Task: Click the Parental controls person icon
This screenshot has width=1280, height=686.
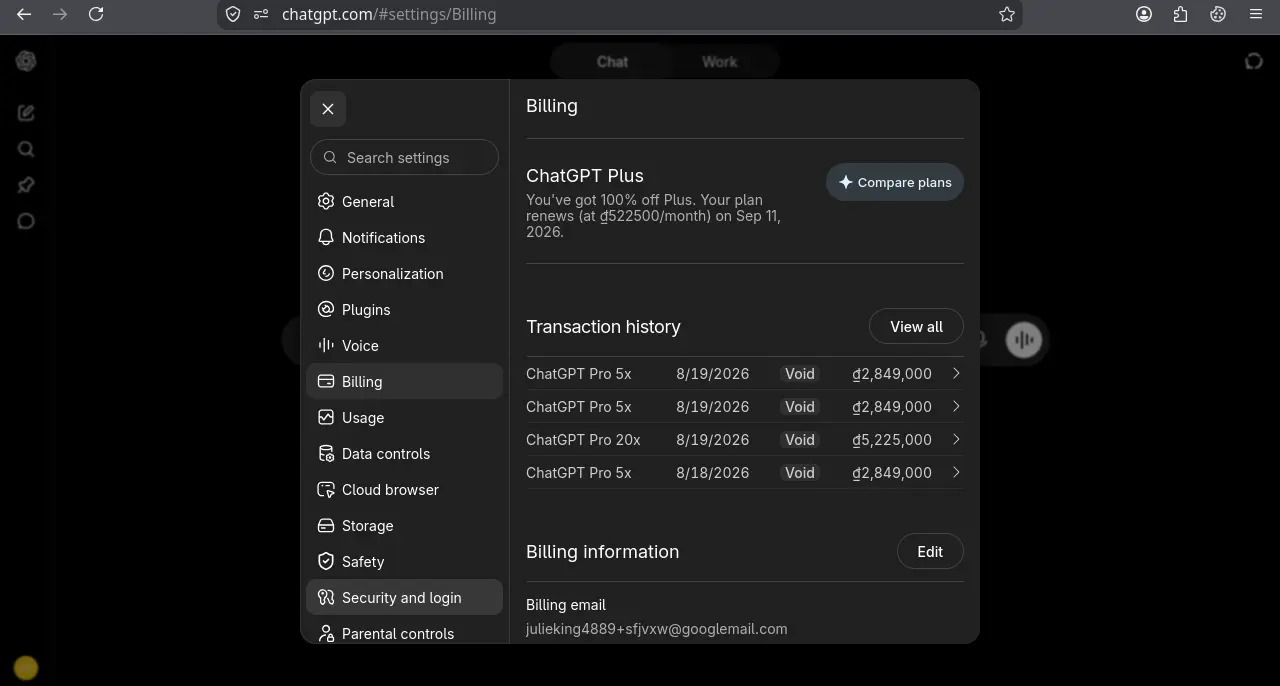Action: point(325,633)
